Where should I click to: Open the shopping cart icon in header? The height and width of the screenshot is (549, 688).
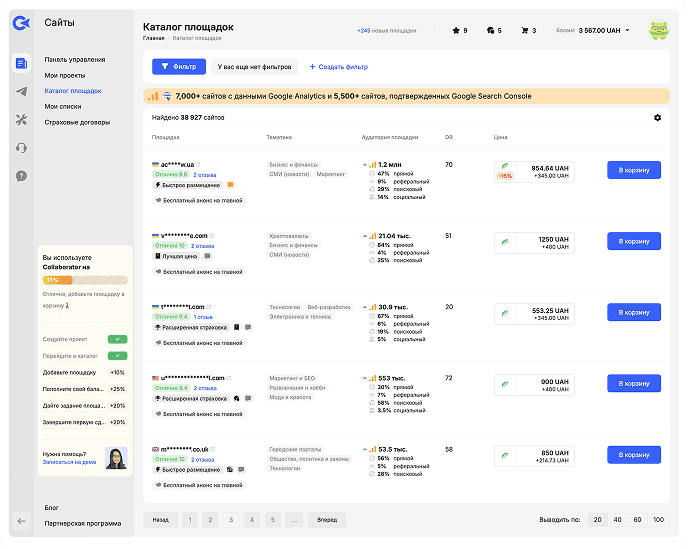tap(526, 31)
